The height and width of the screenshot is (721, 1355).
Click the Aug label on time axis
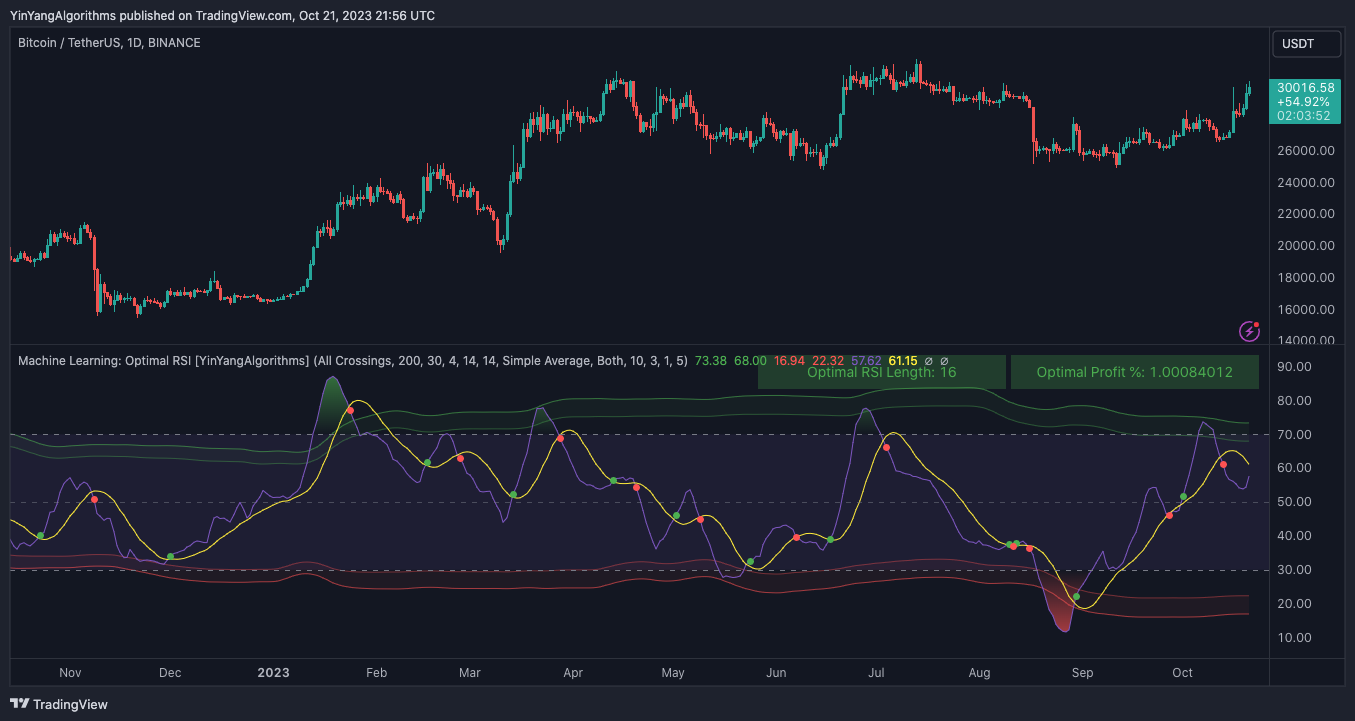(x=980, y=673)
